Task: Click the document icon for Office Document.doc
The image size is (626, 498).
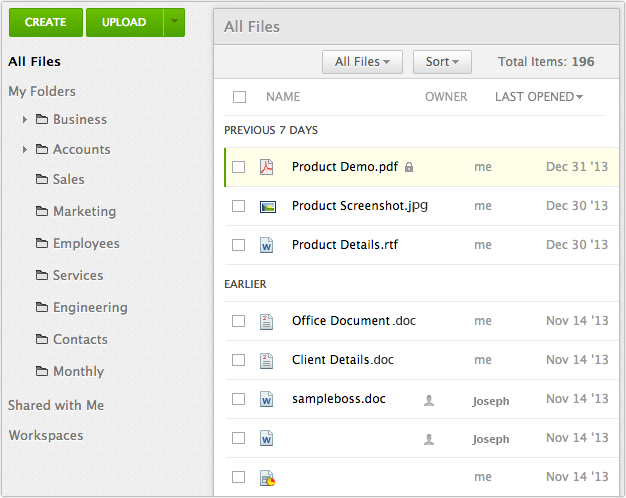Action: pos(267,321)
